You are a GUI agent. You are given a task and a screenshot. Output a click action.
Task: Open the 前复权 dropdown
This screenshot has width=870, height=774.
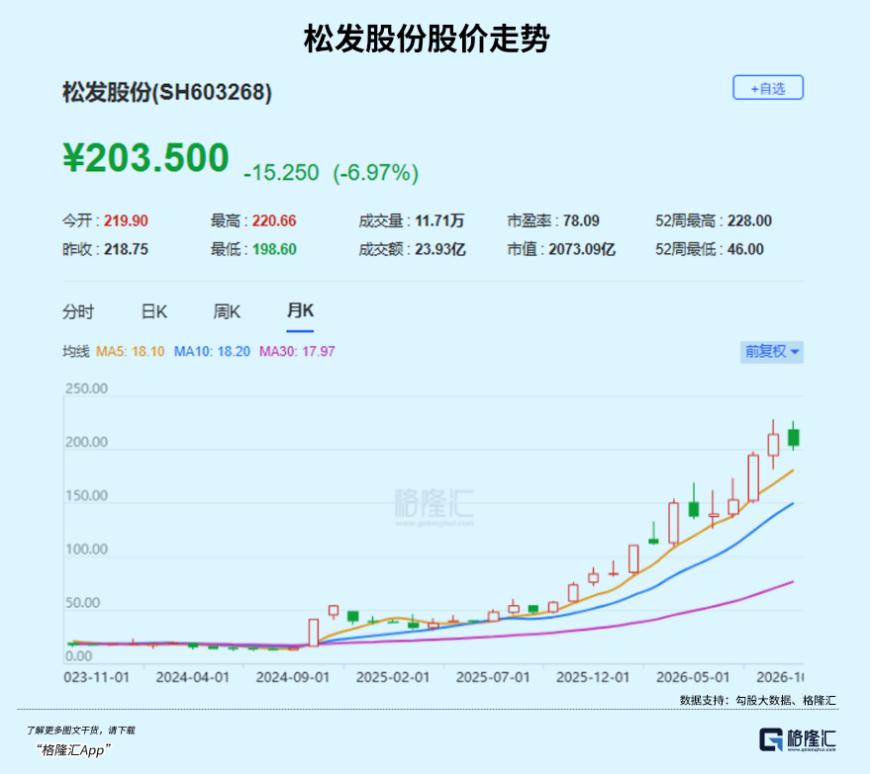(x=772, y=352)
